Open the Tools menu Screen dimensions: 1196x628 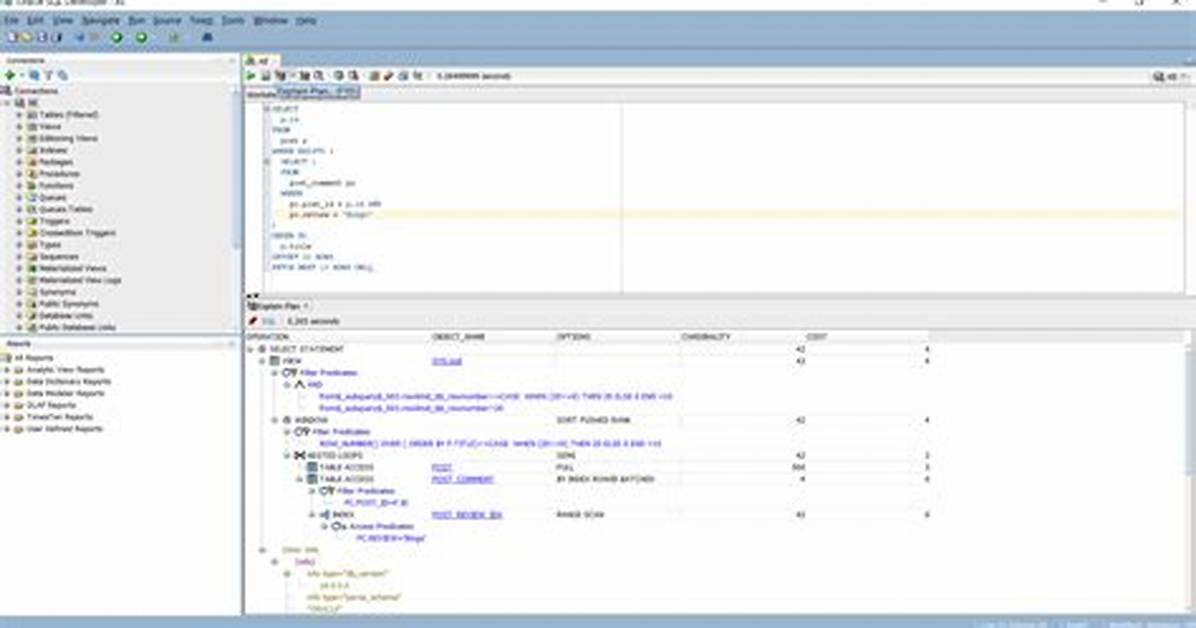click(233, 21)
